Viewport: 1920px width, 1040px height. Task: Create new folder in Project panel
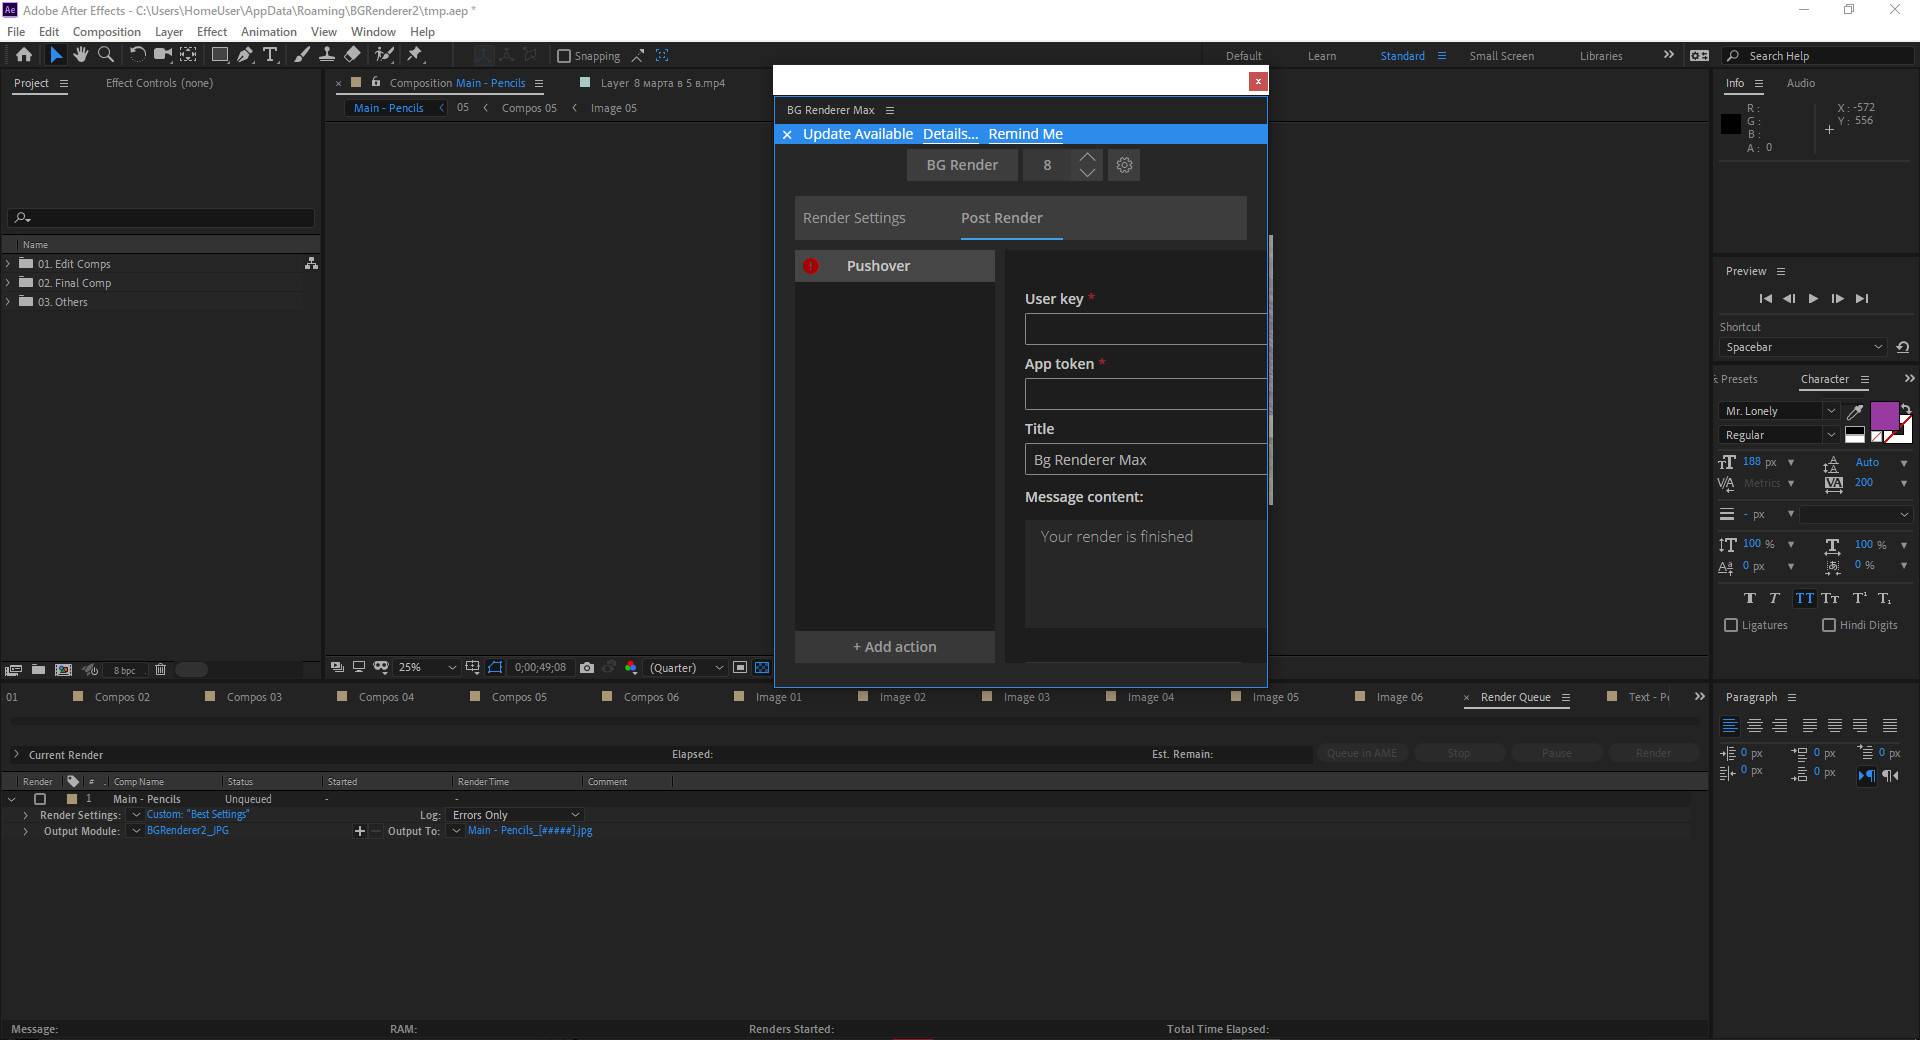(38, 669)
